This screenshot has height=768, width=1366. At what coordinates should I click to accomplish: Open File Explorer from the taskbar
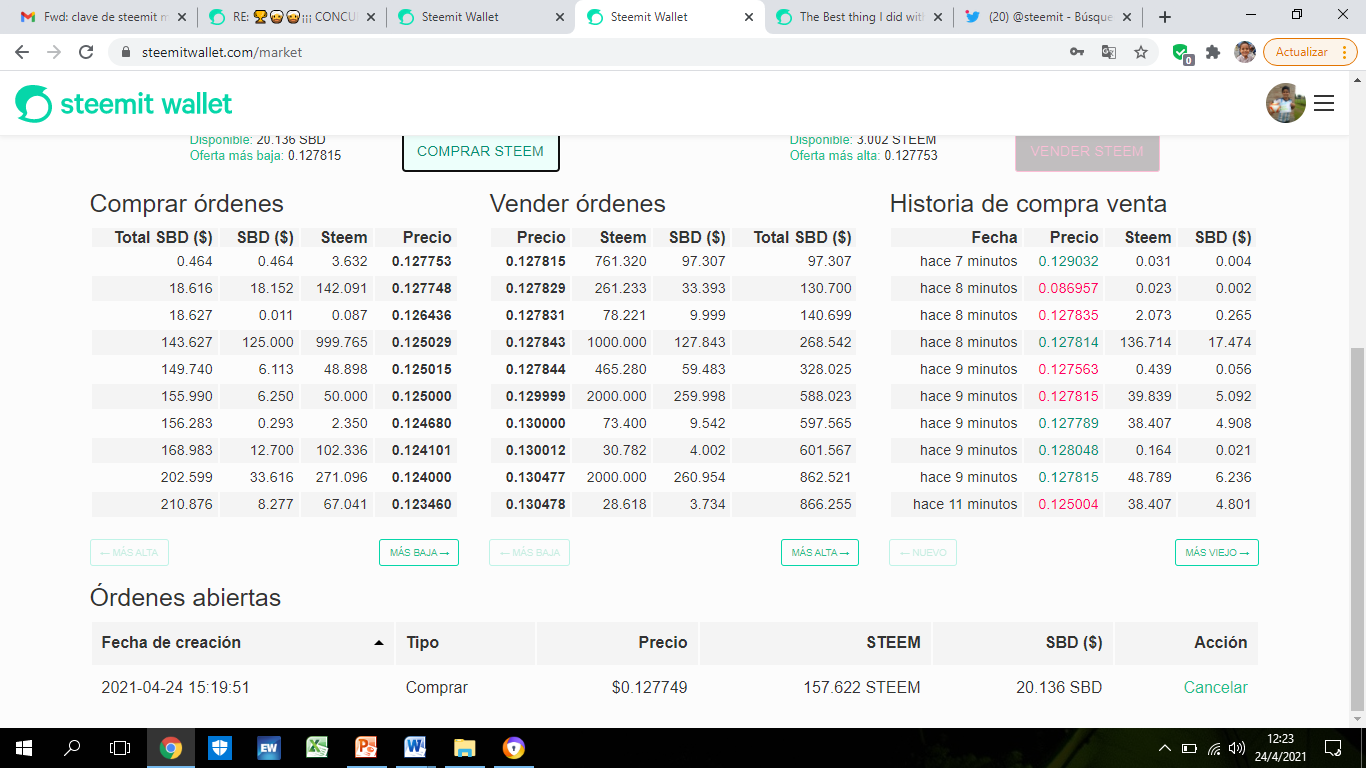click(464, 748)
